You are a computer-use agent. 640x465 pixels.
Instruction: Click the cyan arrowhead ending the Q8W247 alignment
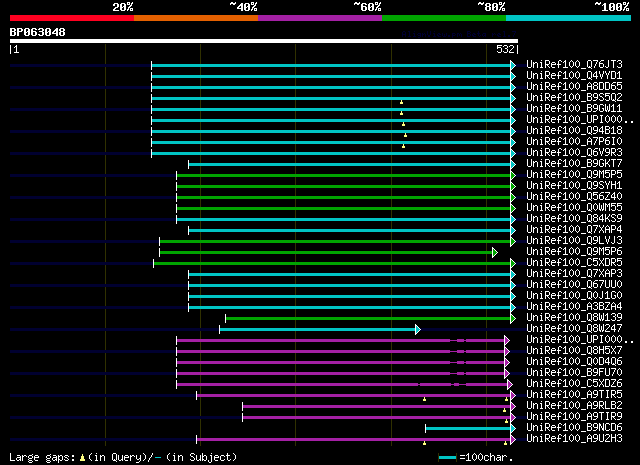pyautogui.click(x=418, y=329)
